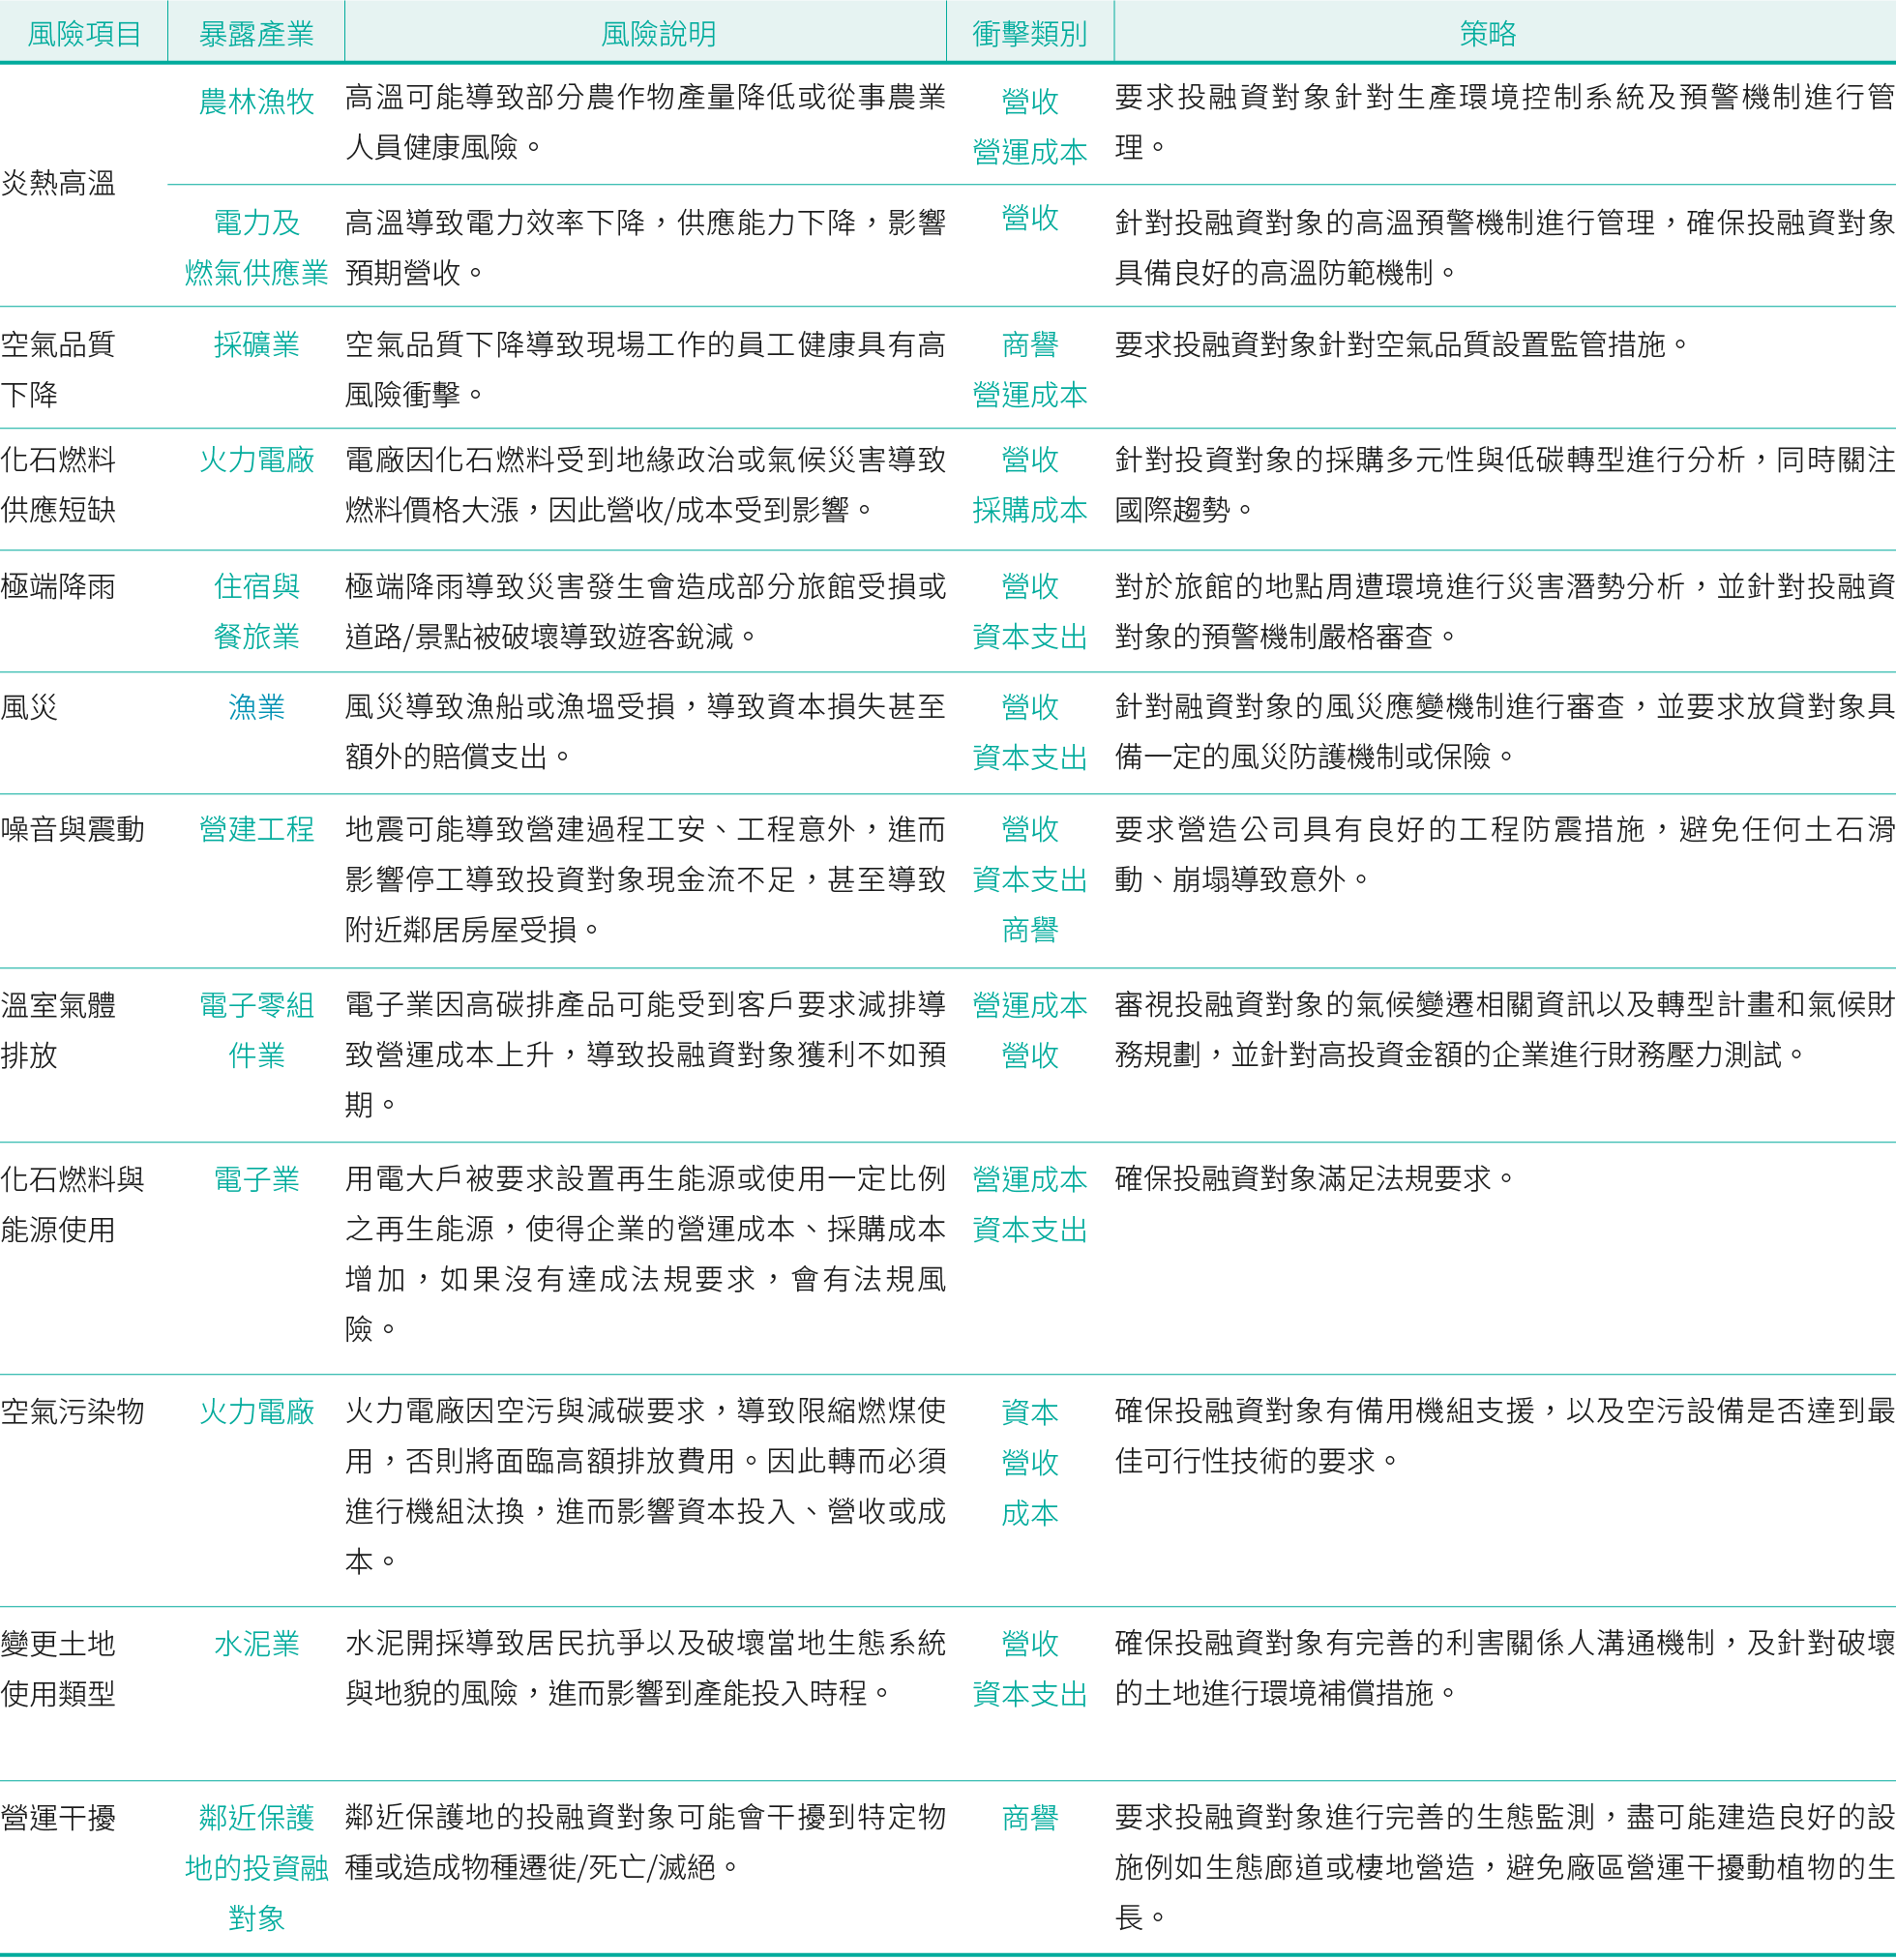Screen dimensions: 1896x1960
Task: Click the description 電子業因高碳排產品
Action: (x=645, y=1054)
